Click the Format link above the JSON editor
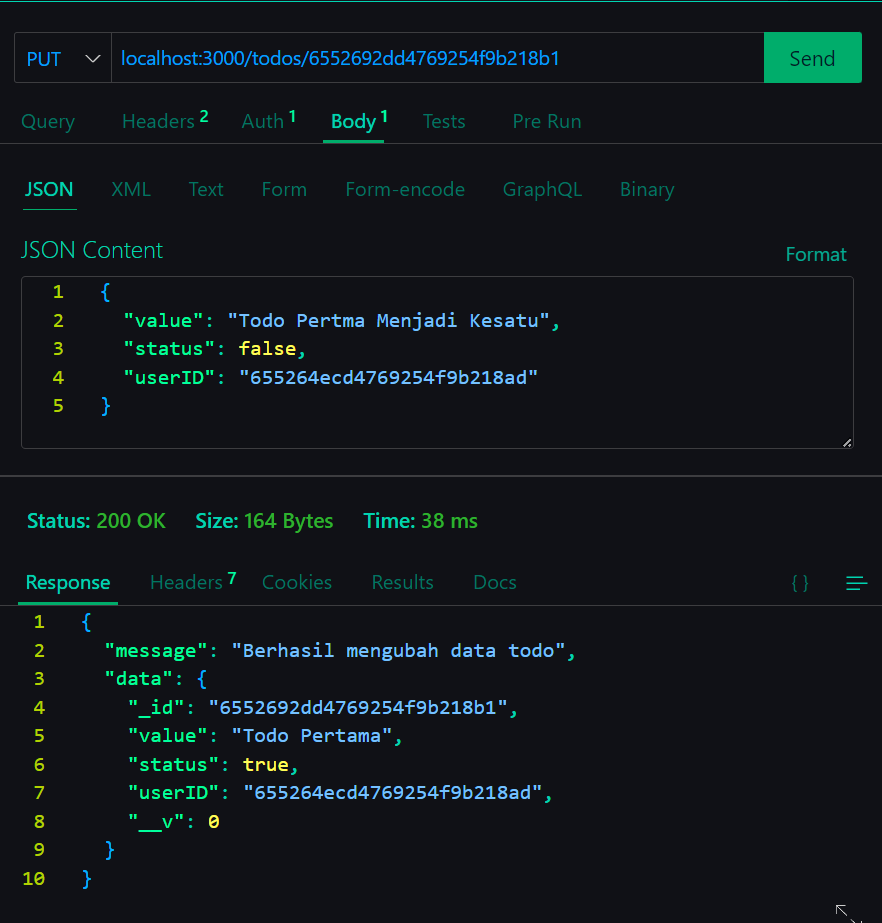Viewport: 882px width, 923px height. click(815, 254)
